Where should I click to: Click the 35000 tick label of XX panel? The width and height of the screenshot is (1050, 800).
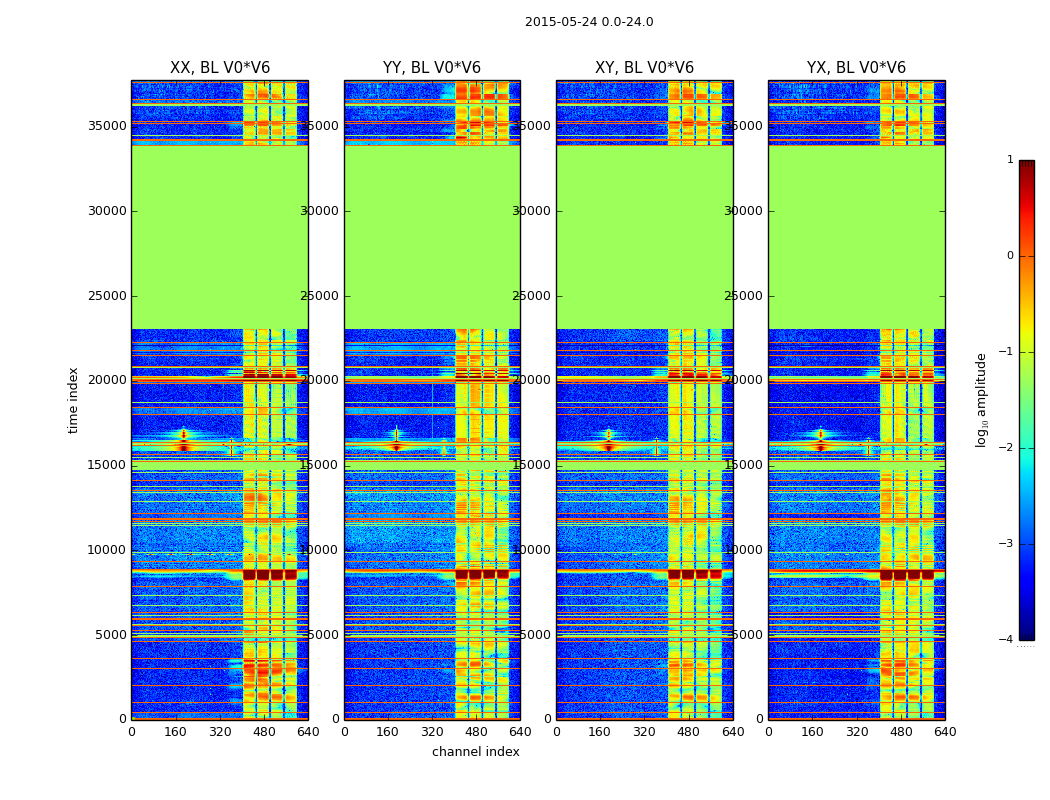tap(107, 126)
